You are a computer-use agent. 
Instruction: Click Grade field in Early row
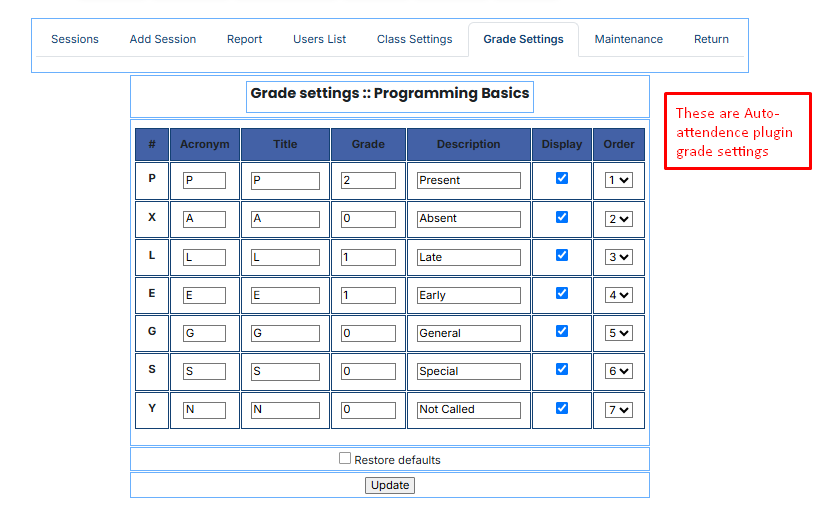[368, 296]
